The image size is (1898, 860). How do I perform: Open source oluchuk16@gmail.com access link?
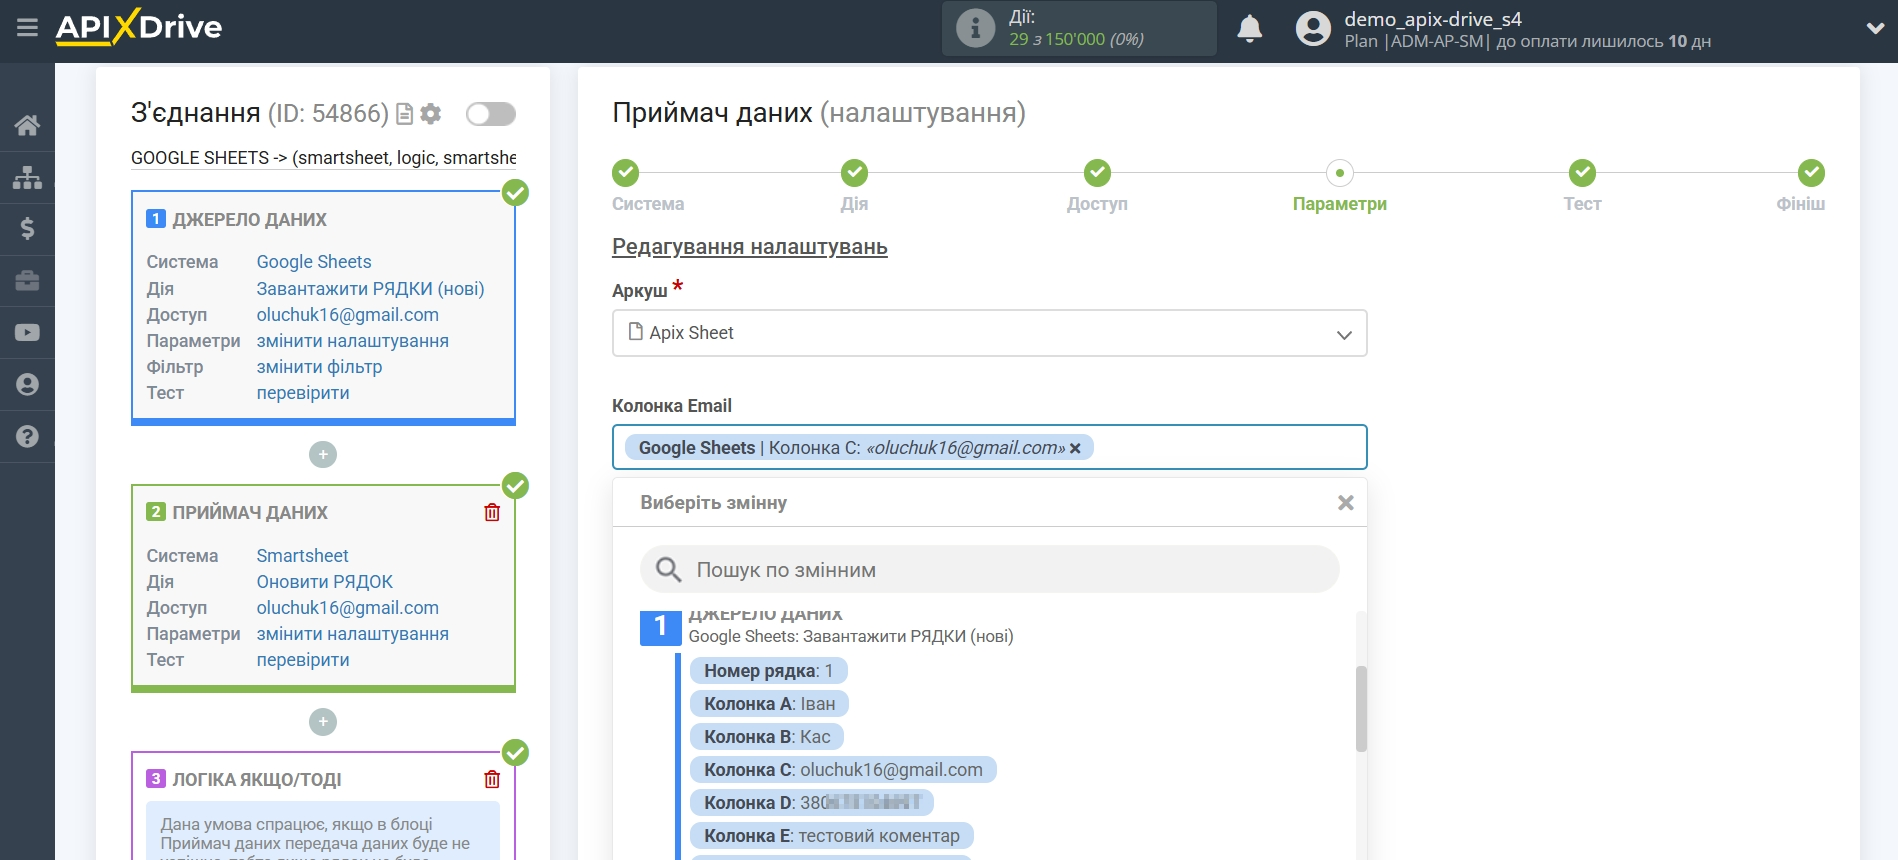tap(347, 315)
